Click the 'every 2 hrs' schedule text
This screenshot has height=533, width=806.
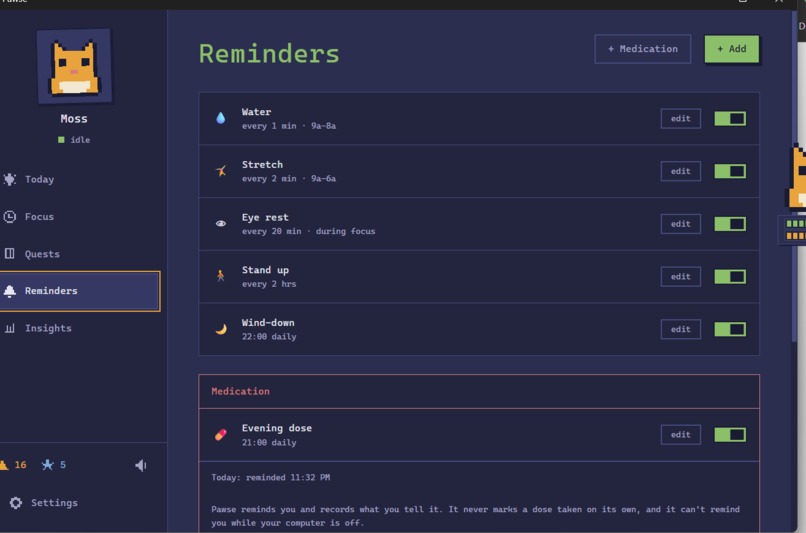point(269,284)
